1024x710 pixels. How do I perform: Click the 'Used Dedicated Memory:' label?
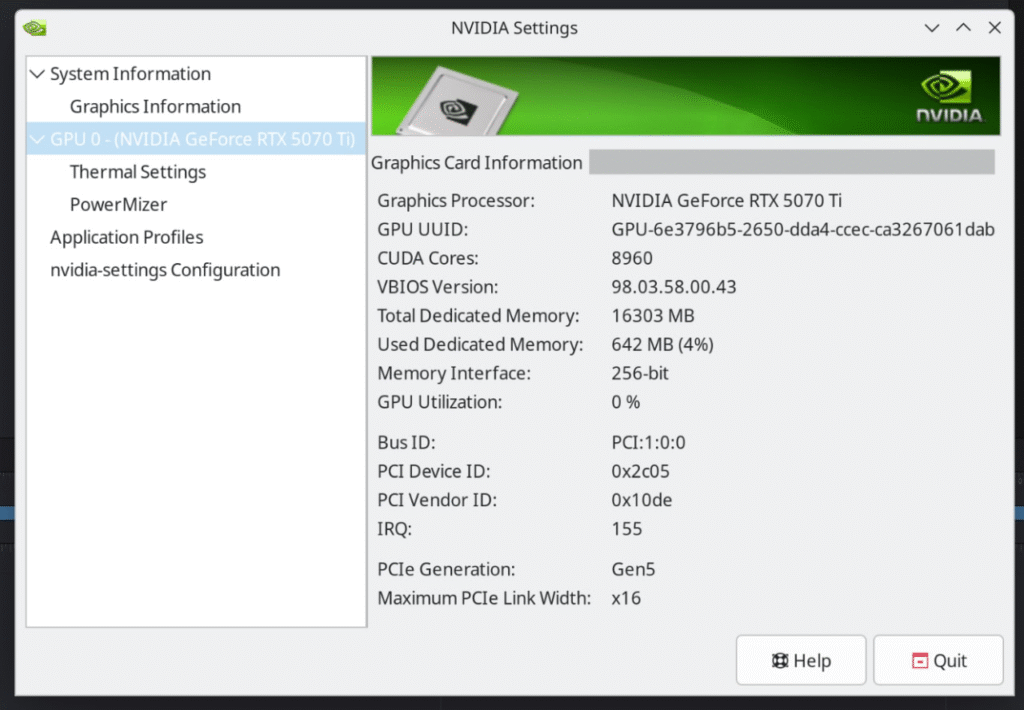480,344
